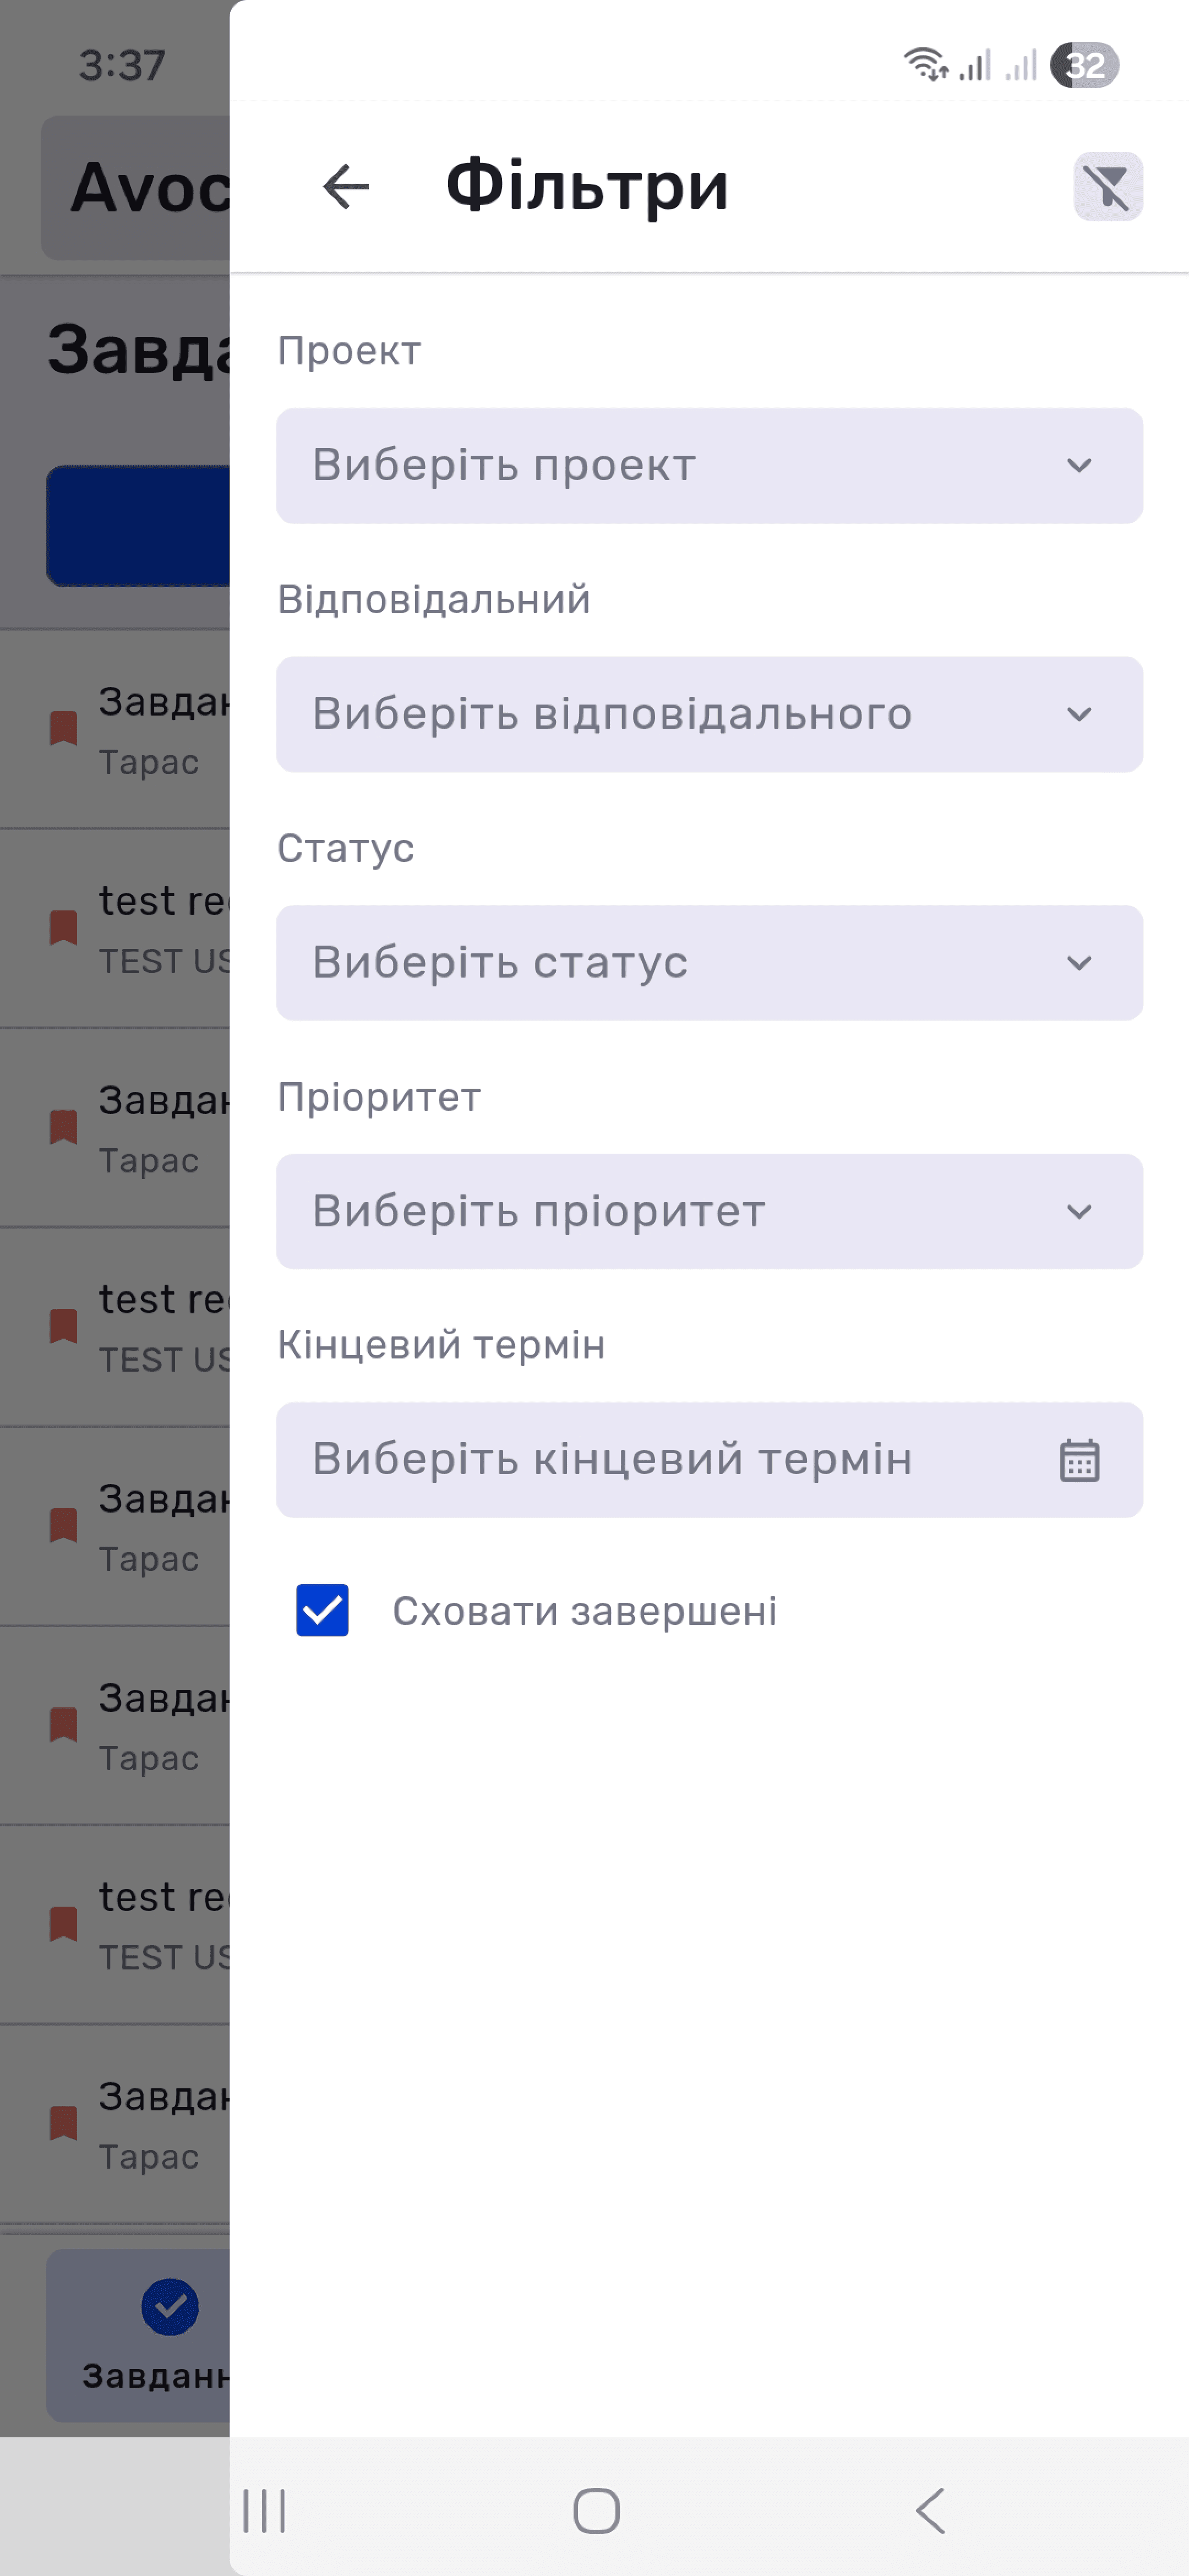Expand the Виберіть пріоритет dropdown chevron

(1079, 1212)
